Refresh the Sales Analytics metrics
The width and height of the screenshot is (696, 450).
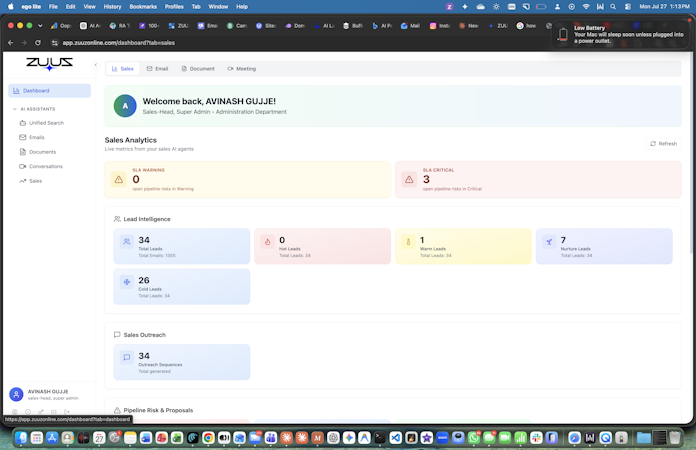coord(664,144)
